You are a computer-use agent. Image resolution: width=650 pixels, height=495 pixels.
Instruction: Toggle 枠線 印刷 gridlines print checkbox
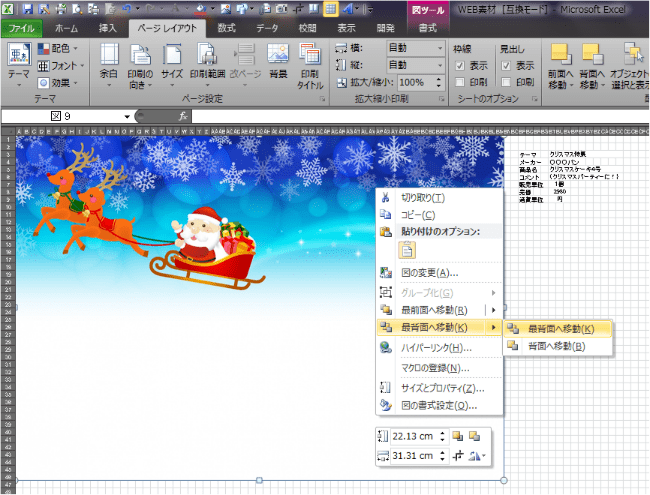(460, 82)
